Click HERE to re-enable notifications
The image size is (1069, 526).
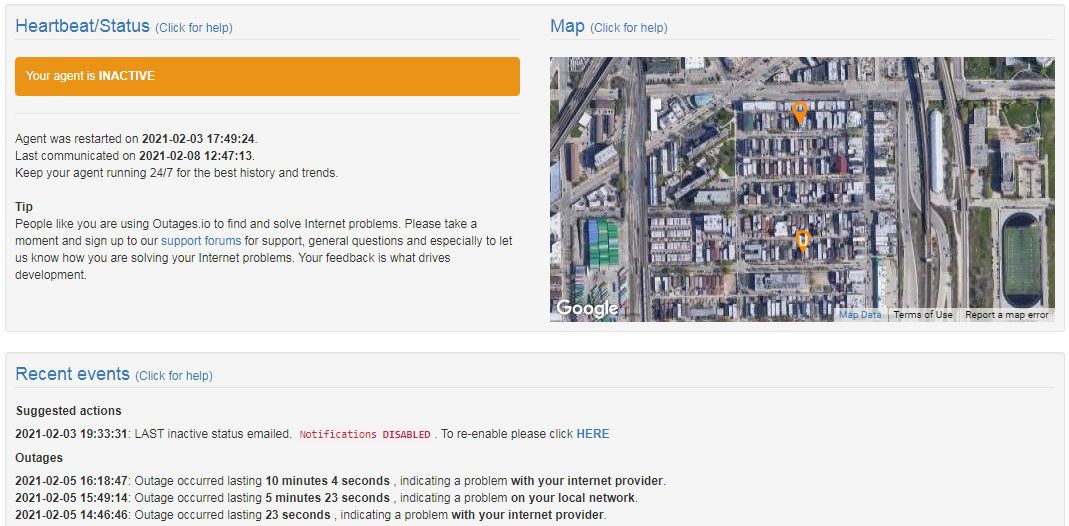point(592,434)
